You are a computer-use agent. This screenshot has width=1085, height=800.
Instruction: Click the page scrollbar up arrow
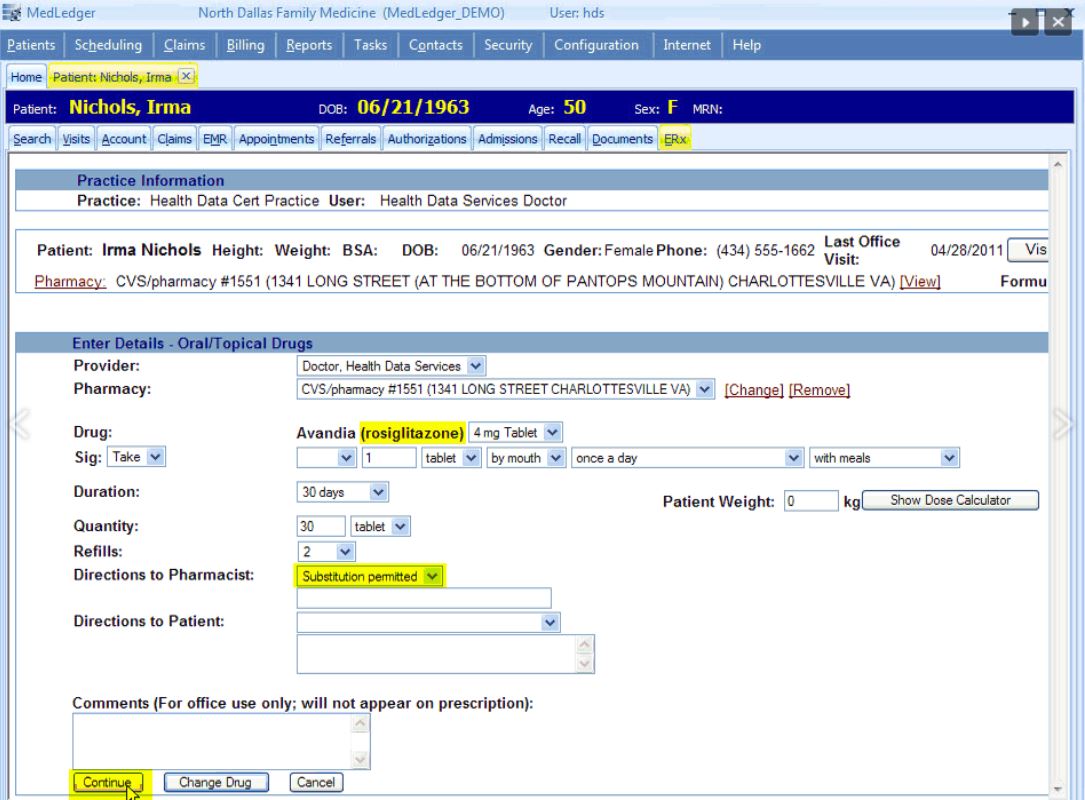pyautogui.click(x=1057, y=164)
